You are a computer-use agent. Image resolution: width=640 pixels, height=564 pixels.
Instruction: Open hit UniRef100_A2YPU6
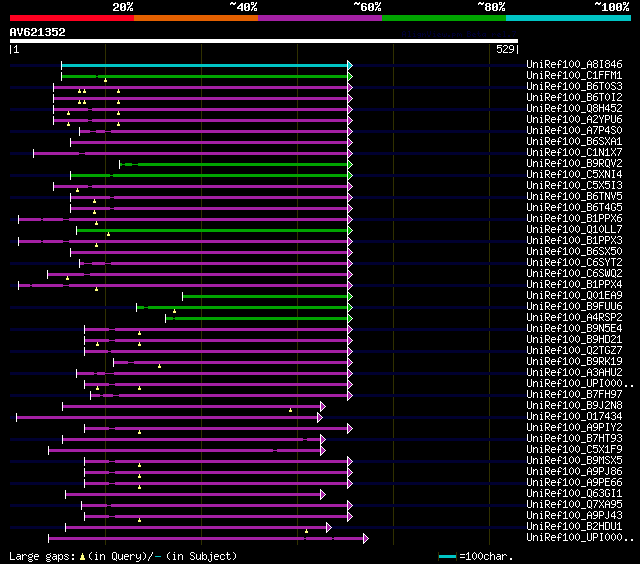pos(574,120)
